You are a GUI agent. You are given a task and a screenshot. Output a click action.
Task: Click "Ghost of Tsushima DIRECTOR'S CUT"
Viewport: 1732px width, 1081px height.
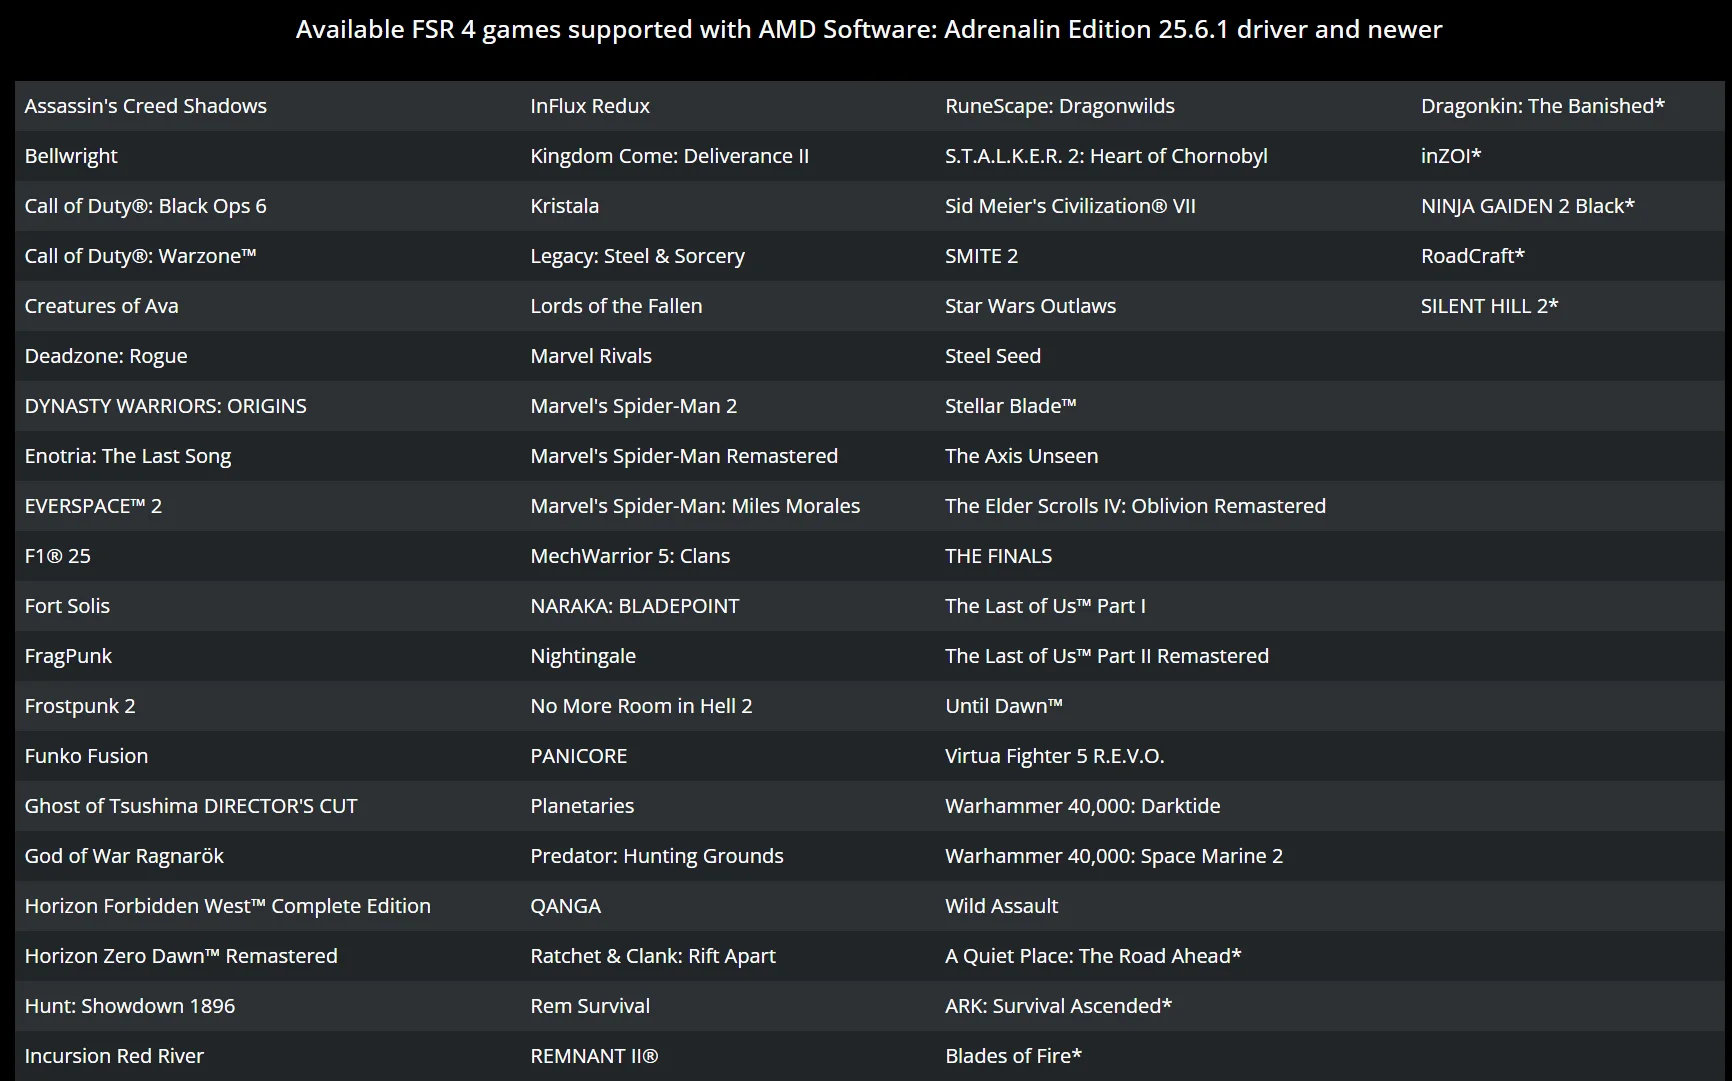pyautogui.click(x=191, y=806)
